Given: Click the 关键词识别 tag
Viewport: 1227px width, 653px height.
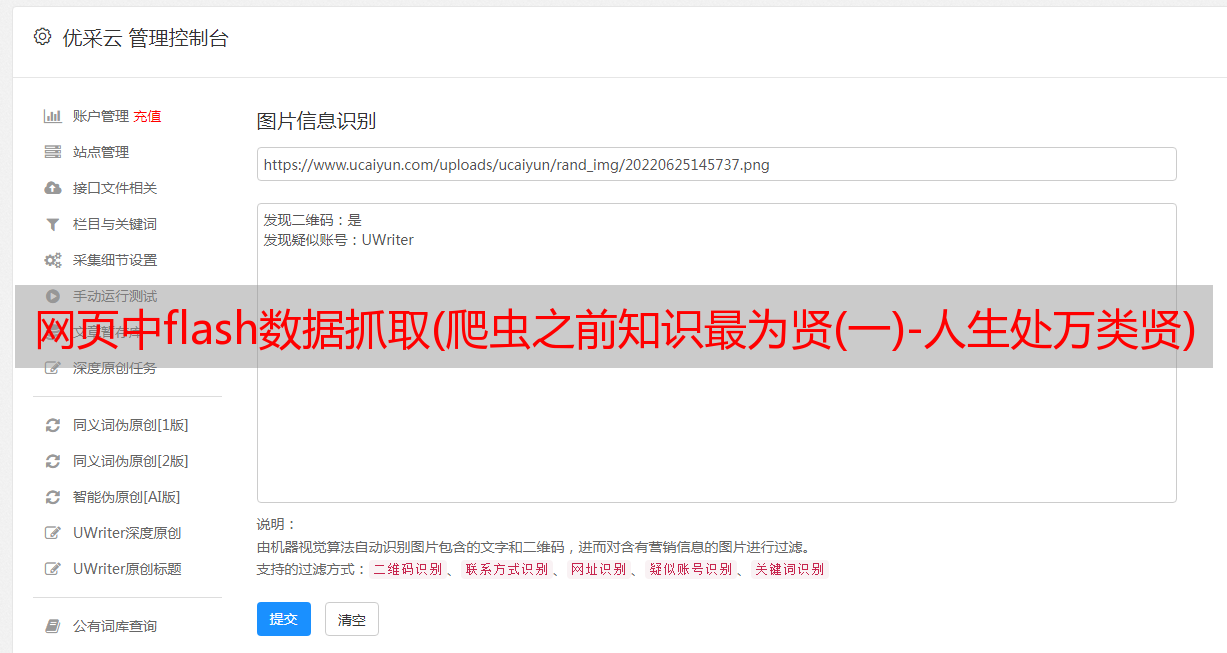Looking at the screenshot, I should (x=790, y=569).
